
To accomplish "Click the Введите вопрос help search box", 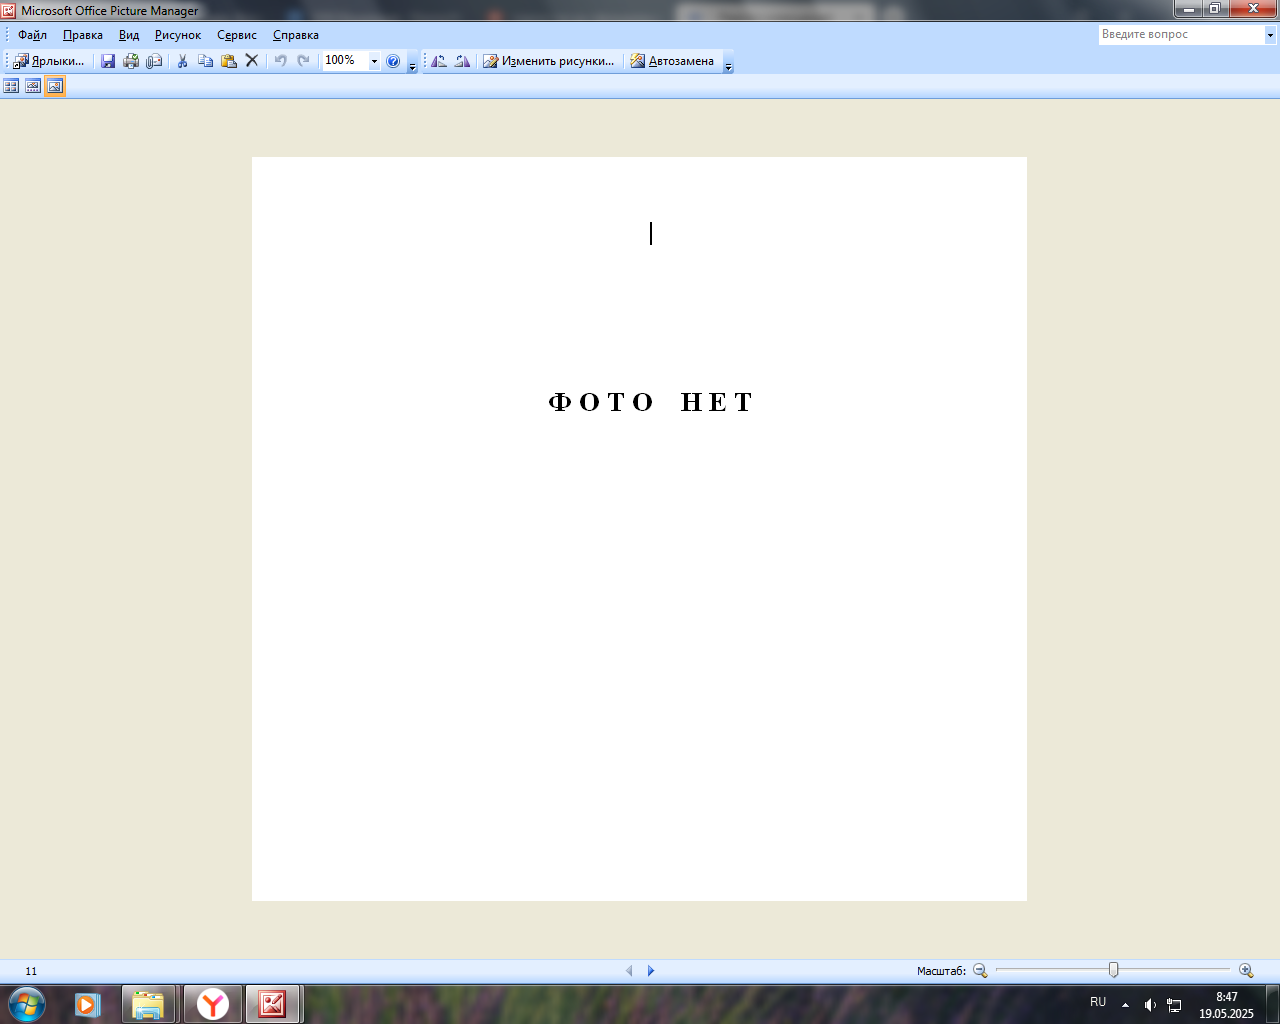I will [x=1181, y=34].
